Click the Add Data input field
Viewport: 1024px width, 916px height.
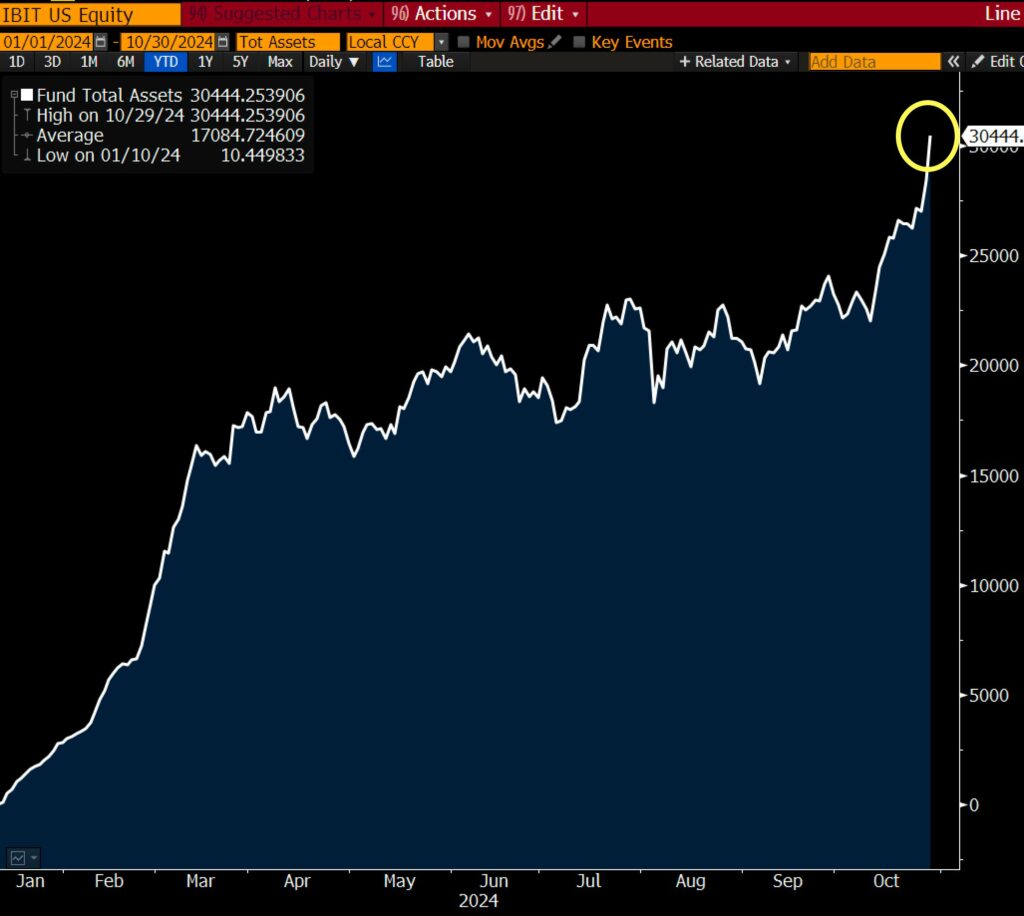coord(874,62)
